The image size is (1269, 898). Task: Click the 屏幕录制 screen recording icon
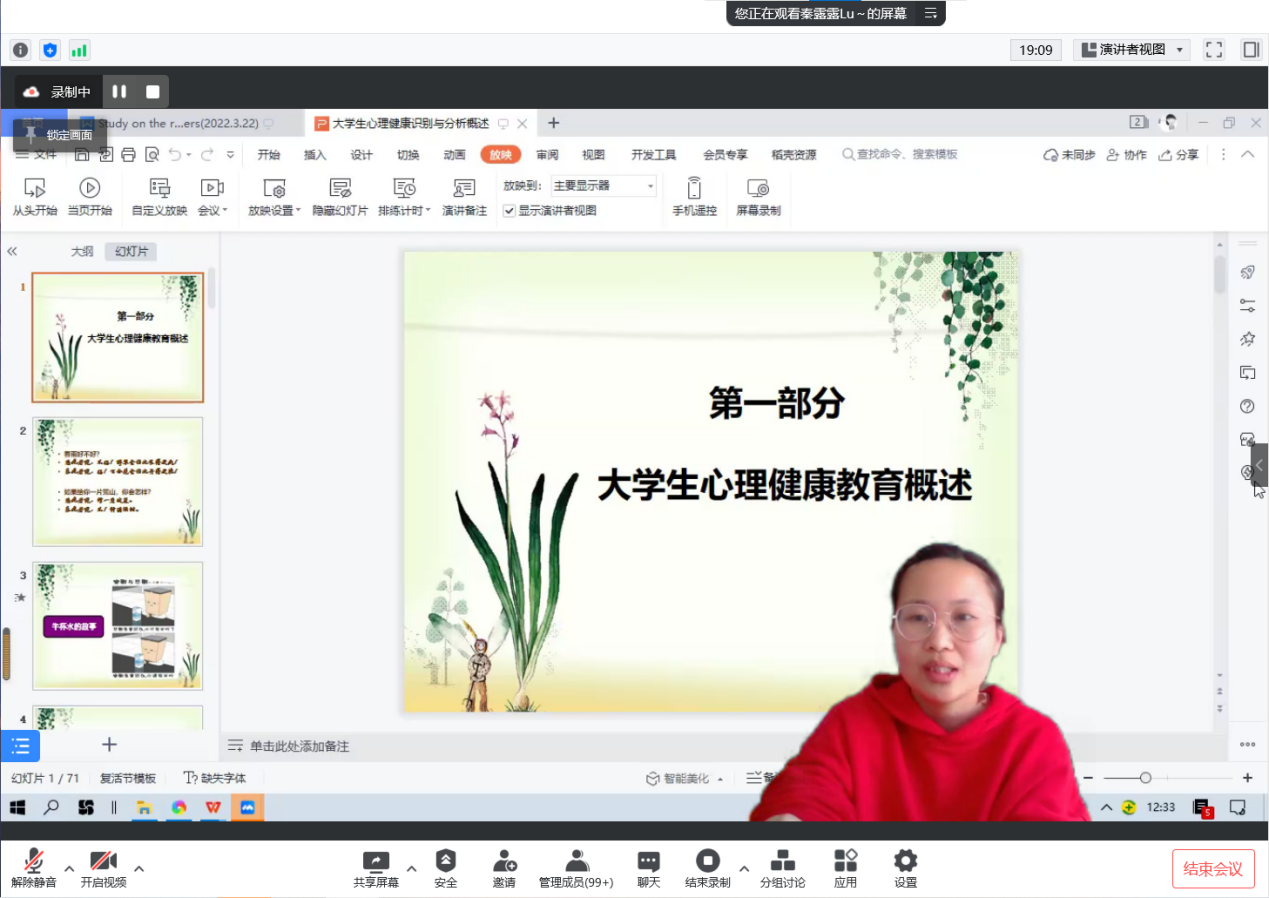(x=758, y=188)
